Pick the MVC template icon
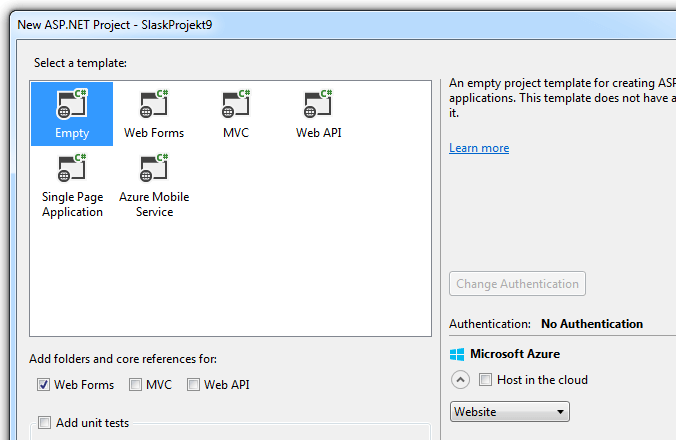 coord(236,103)
